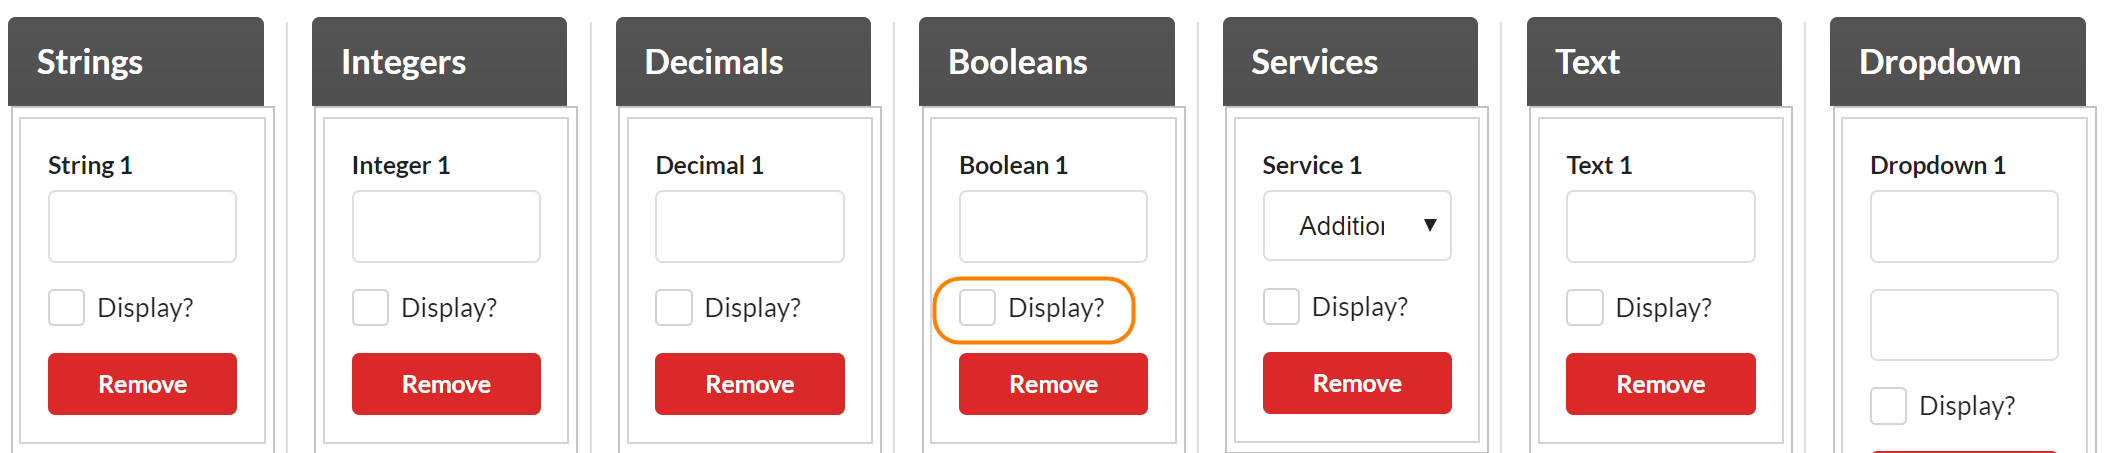Select the Text 1 input field

coord(1660,227)
